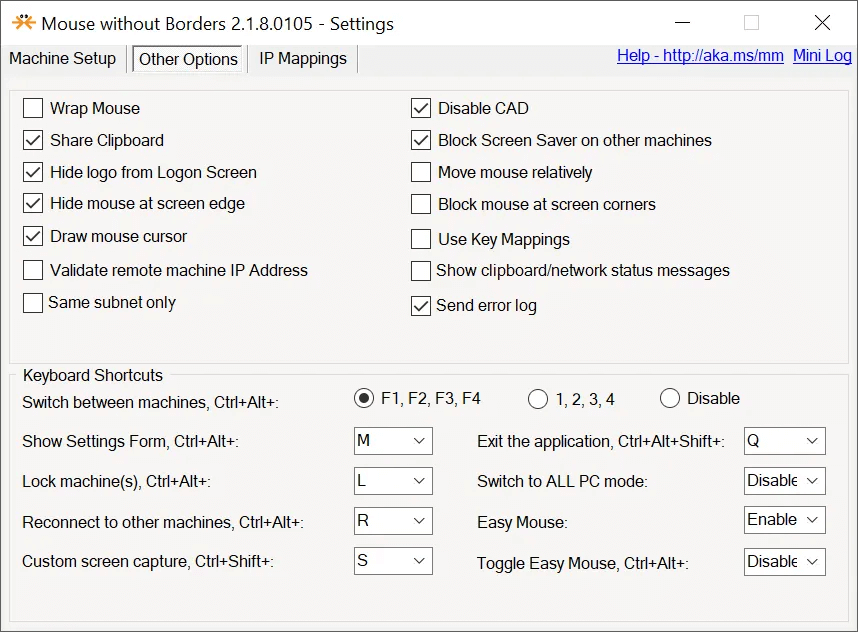Screen dimensions: 858x632
Task: Enable Move mouse relatively
Action: point(421,172)
